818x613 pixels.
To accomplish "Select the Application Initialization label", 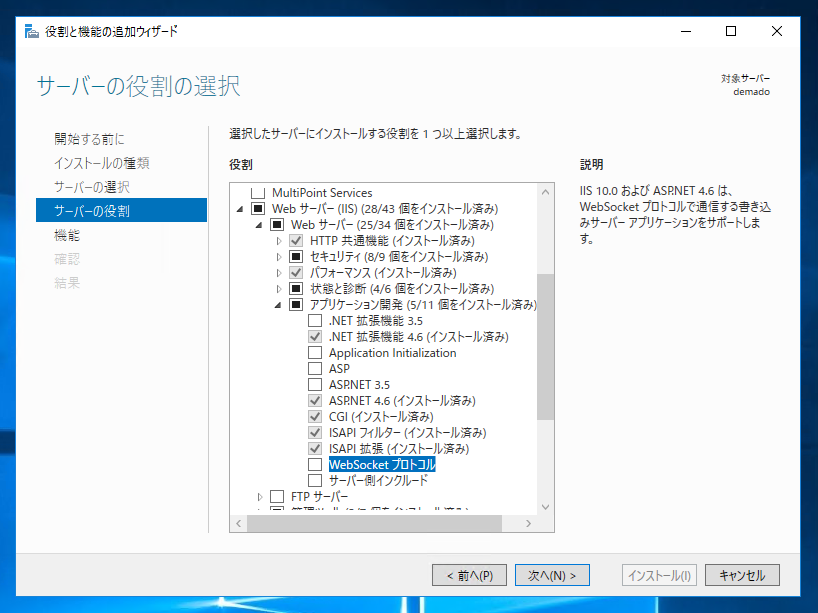I will coord(392,353).
